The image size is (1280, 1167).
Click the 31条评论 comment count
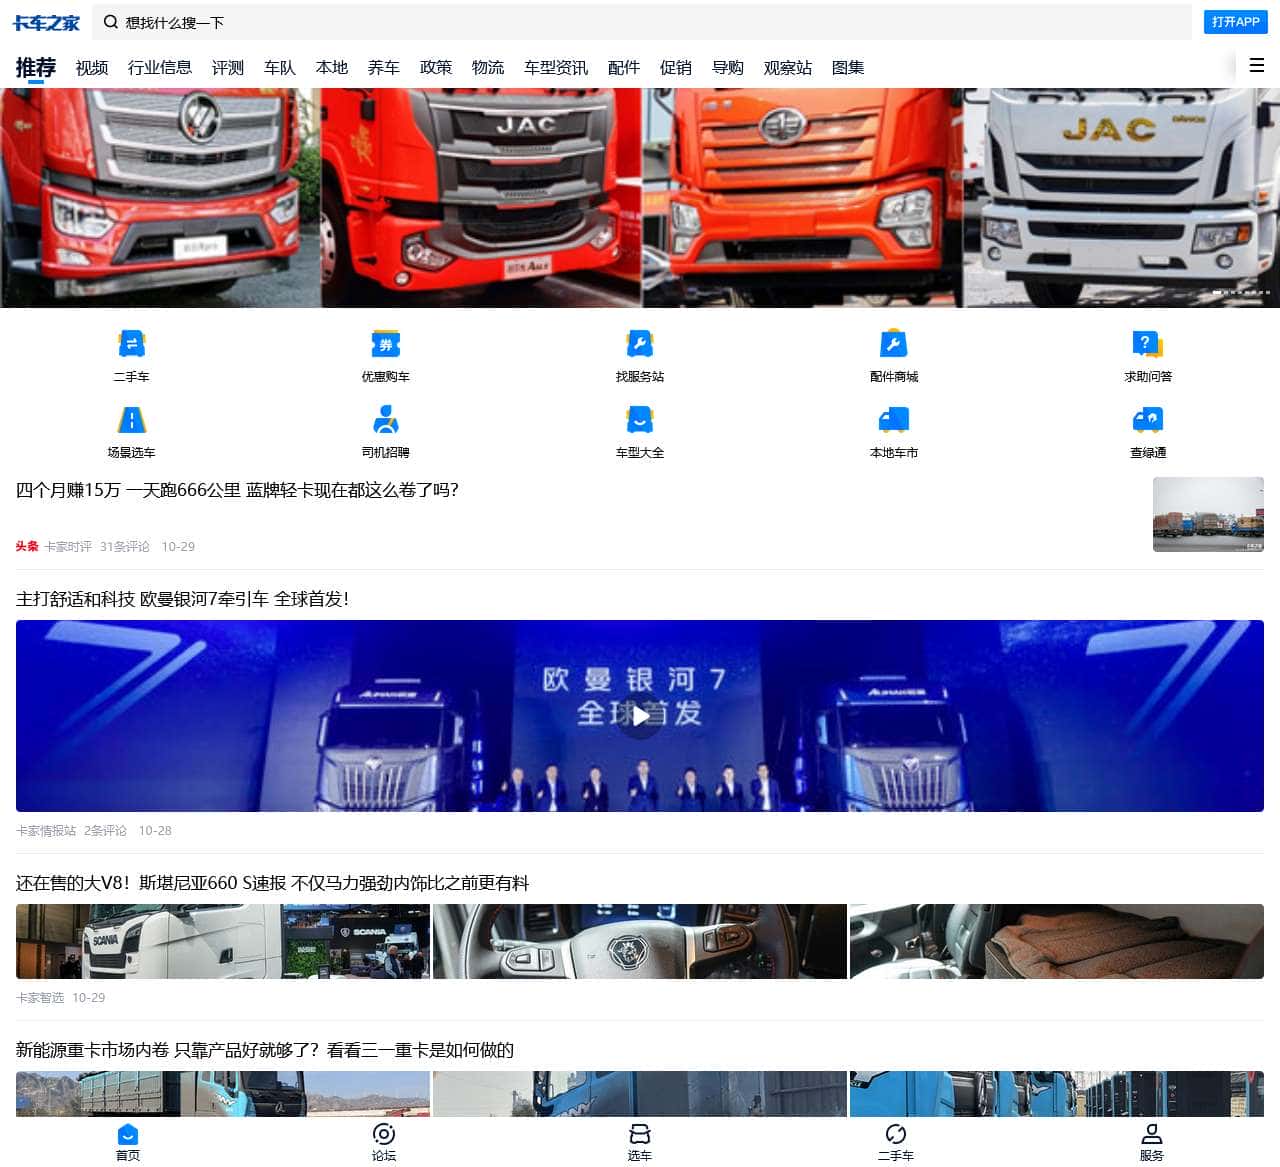pyautogui.click(x=125, y=547)
